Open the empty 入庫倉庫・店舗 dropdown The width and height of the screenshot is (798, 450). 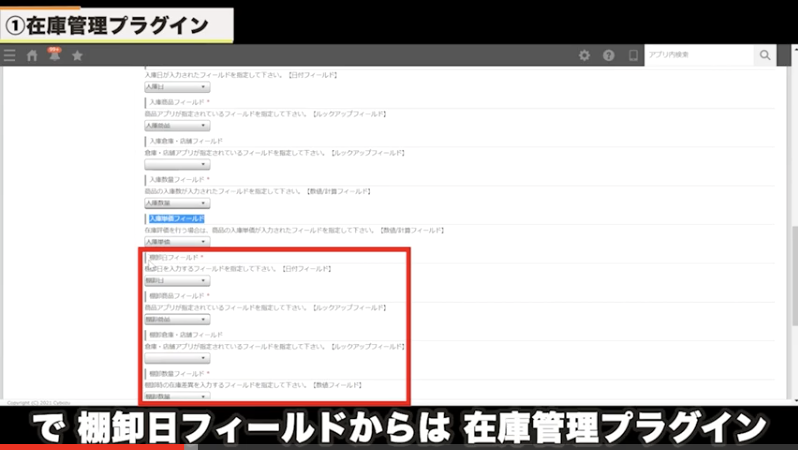tap(177, 165)
